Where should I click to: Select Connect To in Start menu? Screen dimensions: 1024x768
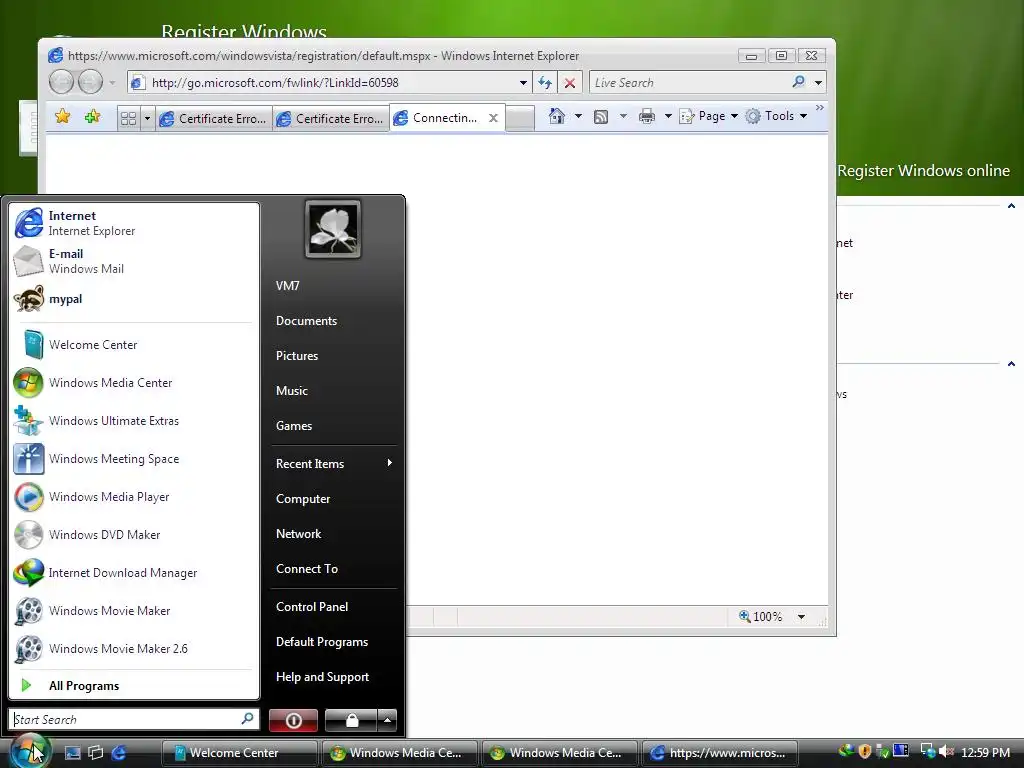[x=333, y=569]
